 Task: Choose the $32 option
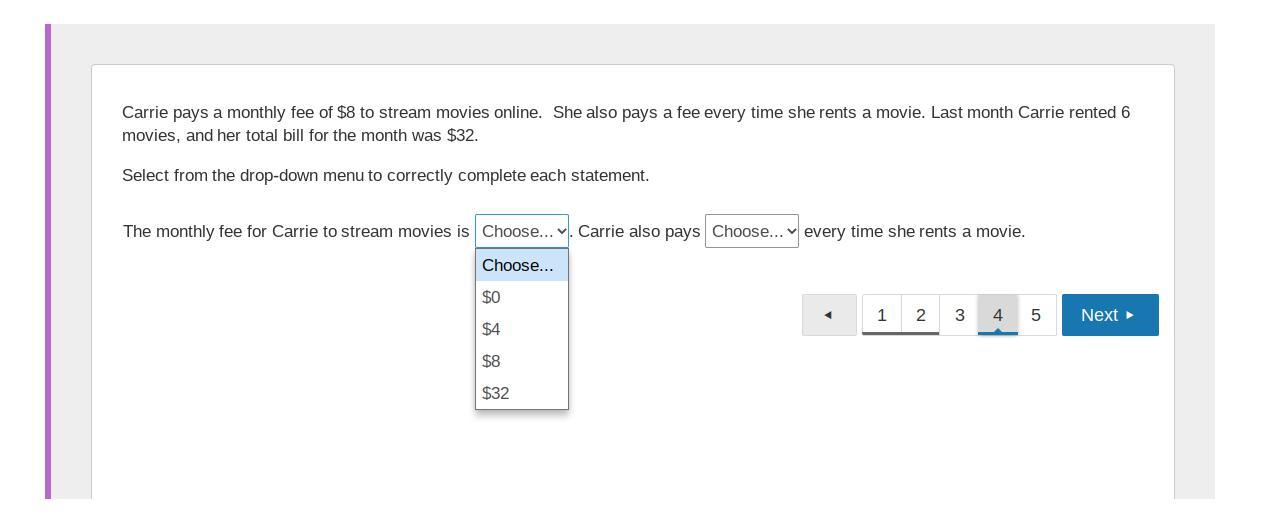tap(496, 393)
